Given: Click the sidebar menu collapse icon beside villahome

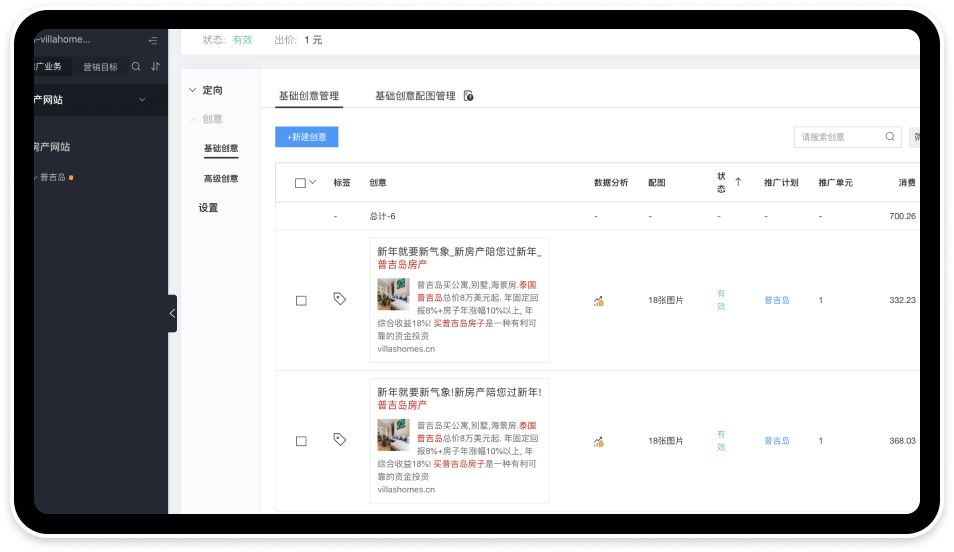Looking at the screenshot, I should (x=153, y=40).
